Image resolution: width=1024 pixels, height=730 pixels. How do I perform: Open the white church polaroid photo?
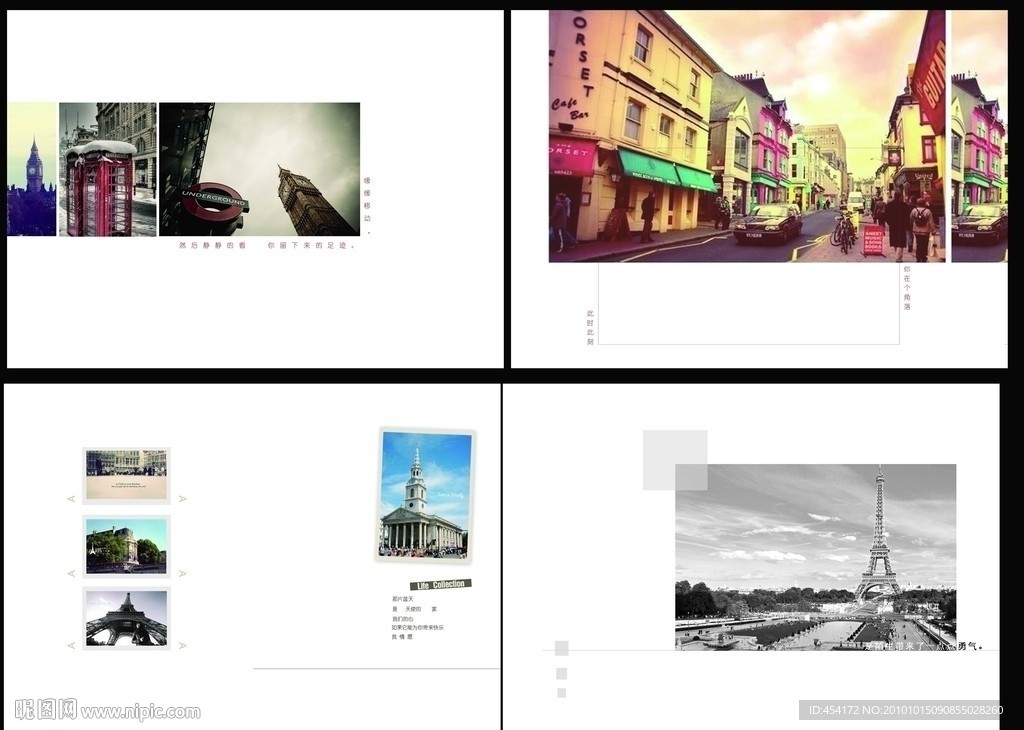(x=425, y=494)
